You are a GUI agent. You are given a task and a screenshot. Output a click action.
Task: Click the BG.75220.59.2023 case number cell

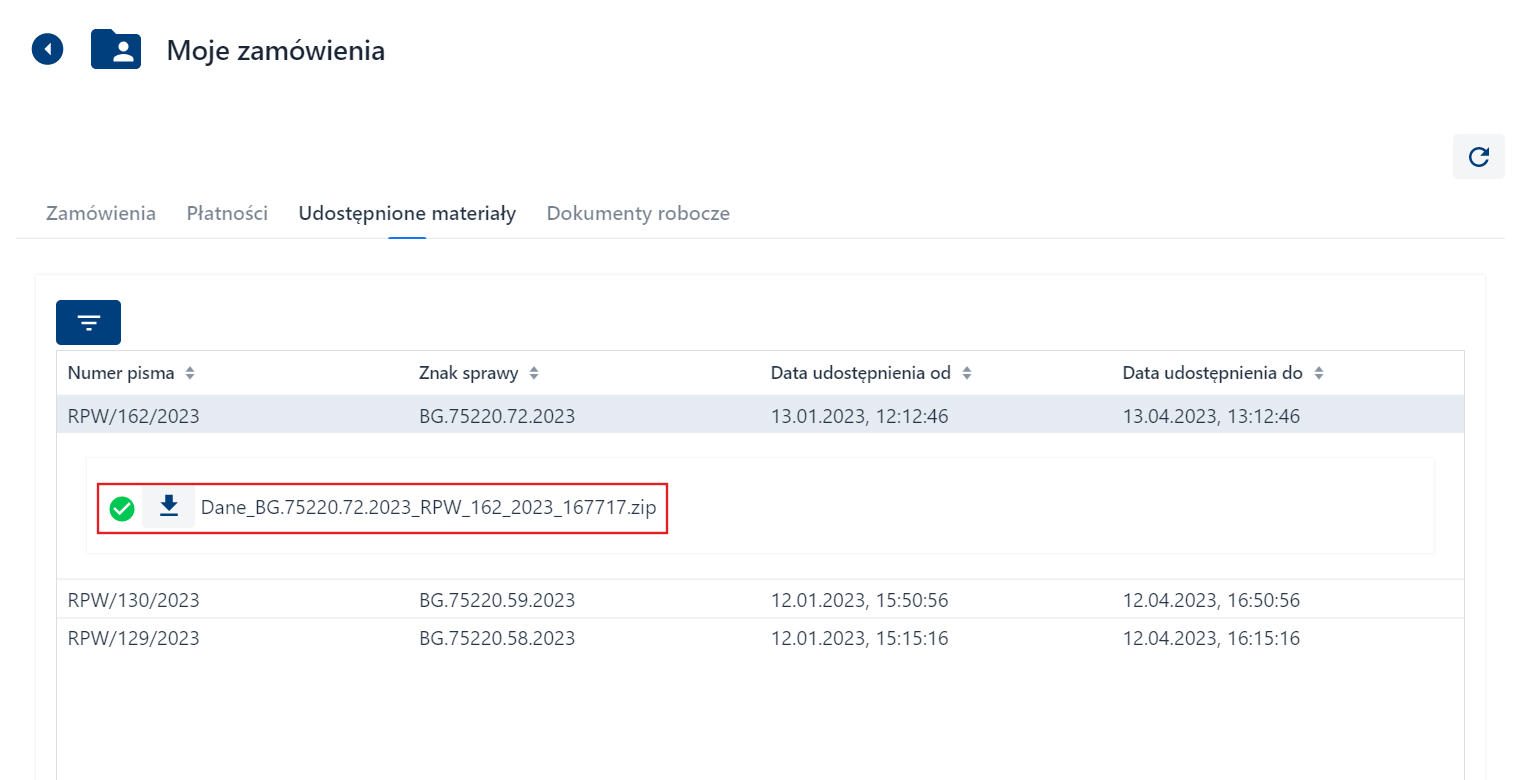497,600
